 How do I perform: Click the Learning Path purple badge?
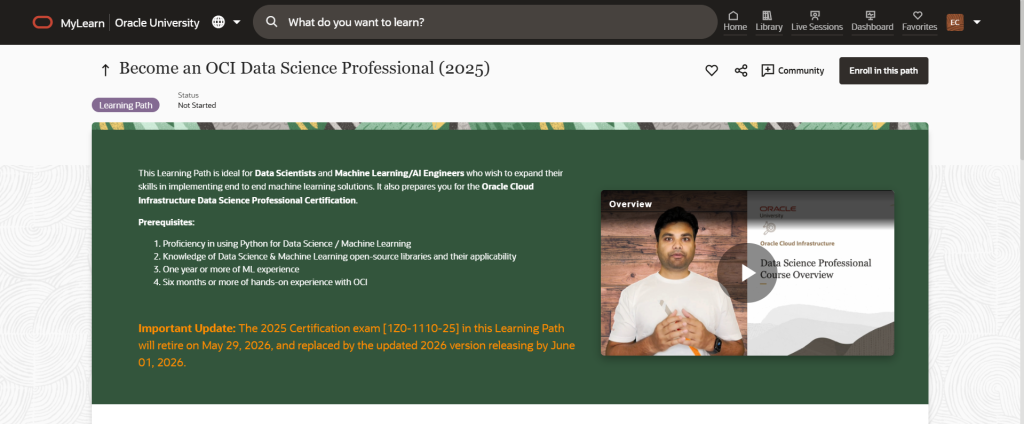[x=125, y=105]
